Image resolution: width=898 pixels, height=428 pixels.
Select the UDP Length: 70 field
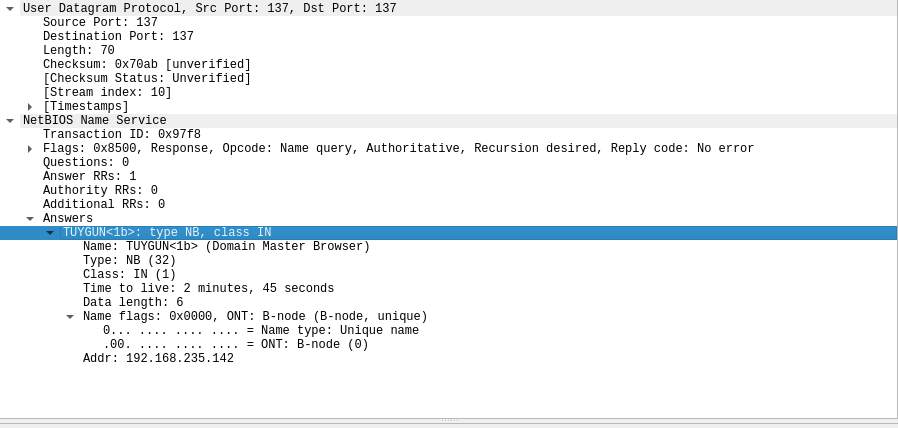point(79,50)
